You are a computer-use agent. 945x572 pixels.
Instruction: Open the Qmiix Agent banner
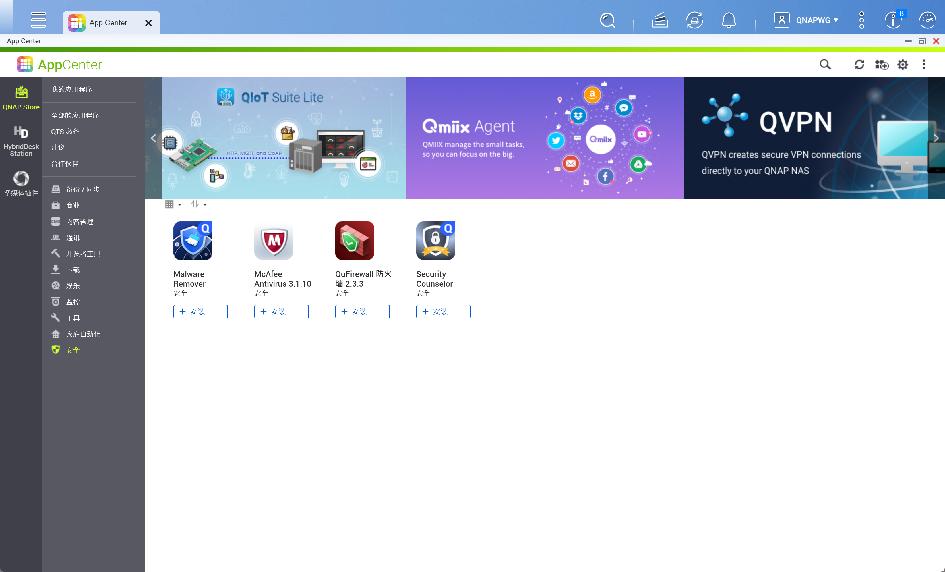545,138
